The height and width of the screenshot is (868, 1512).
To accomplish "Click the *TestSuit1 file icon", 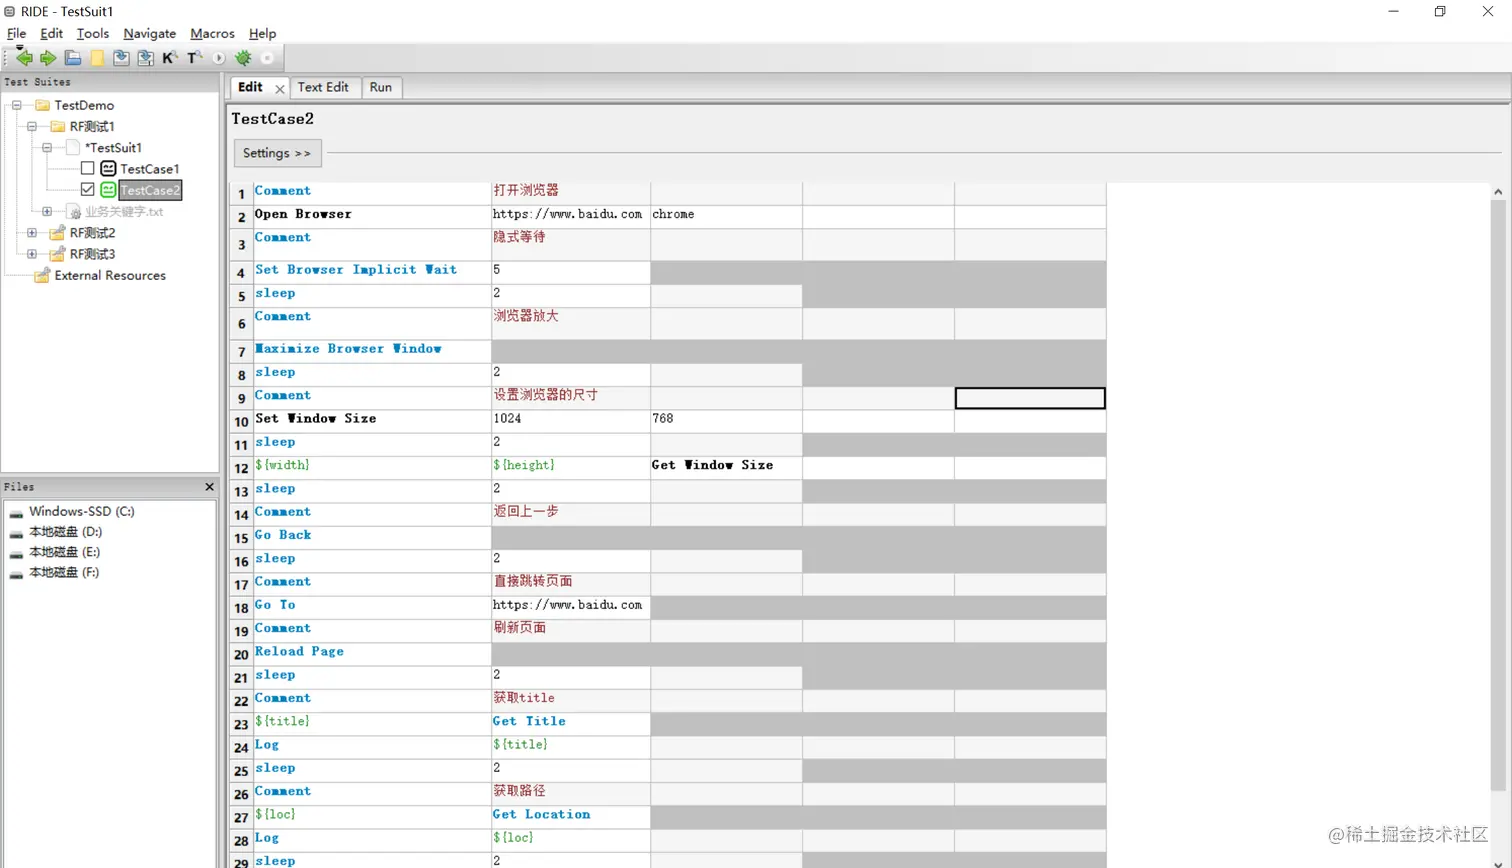I will point(73,147).
